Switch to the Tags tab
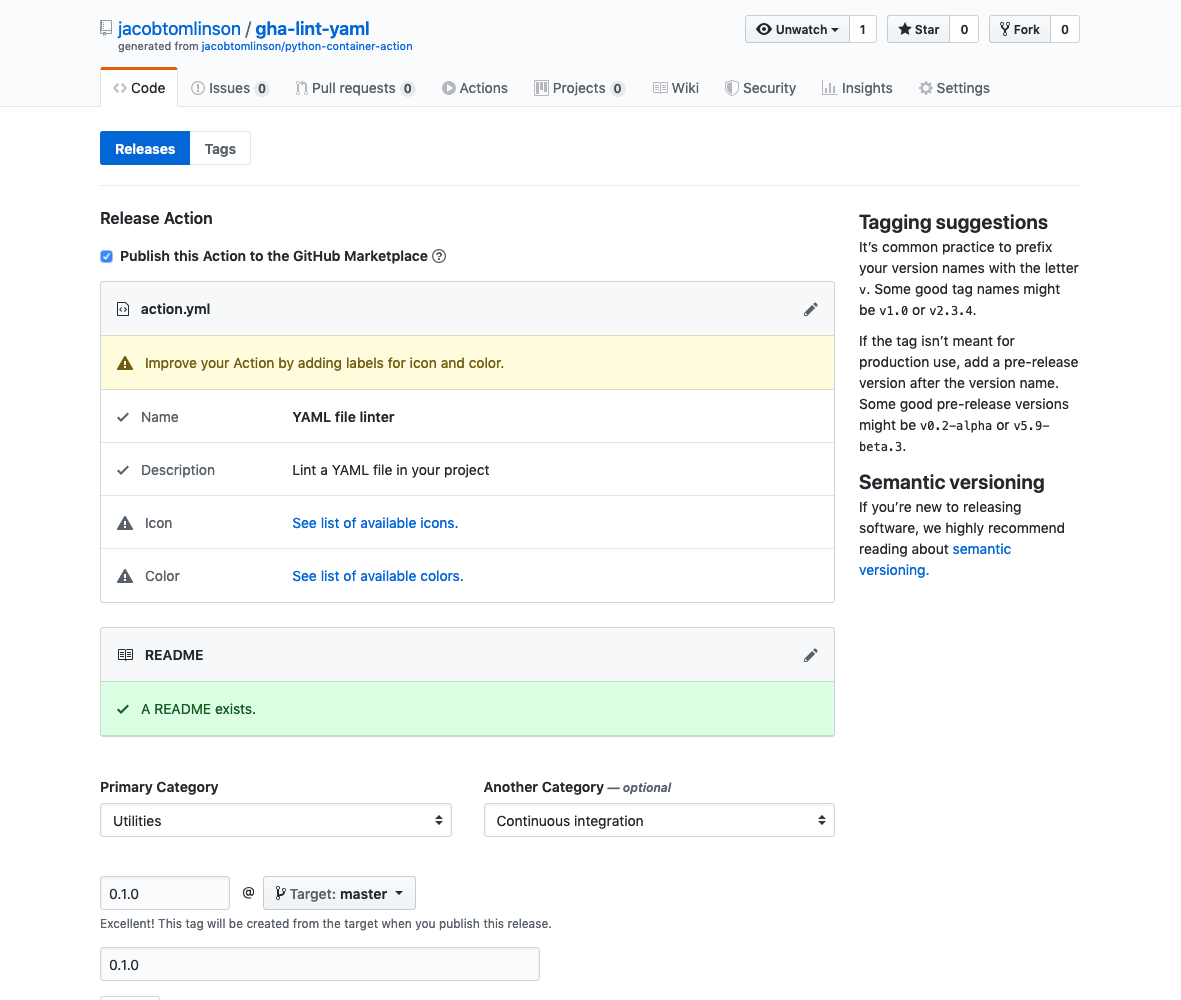This screenshot has height=1000, width=1181. click(220, 149)
